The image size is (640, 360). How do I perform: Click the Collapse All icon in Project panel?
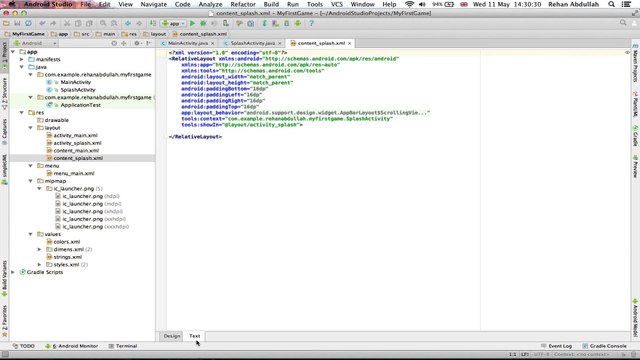123,43
